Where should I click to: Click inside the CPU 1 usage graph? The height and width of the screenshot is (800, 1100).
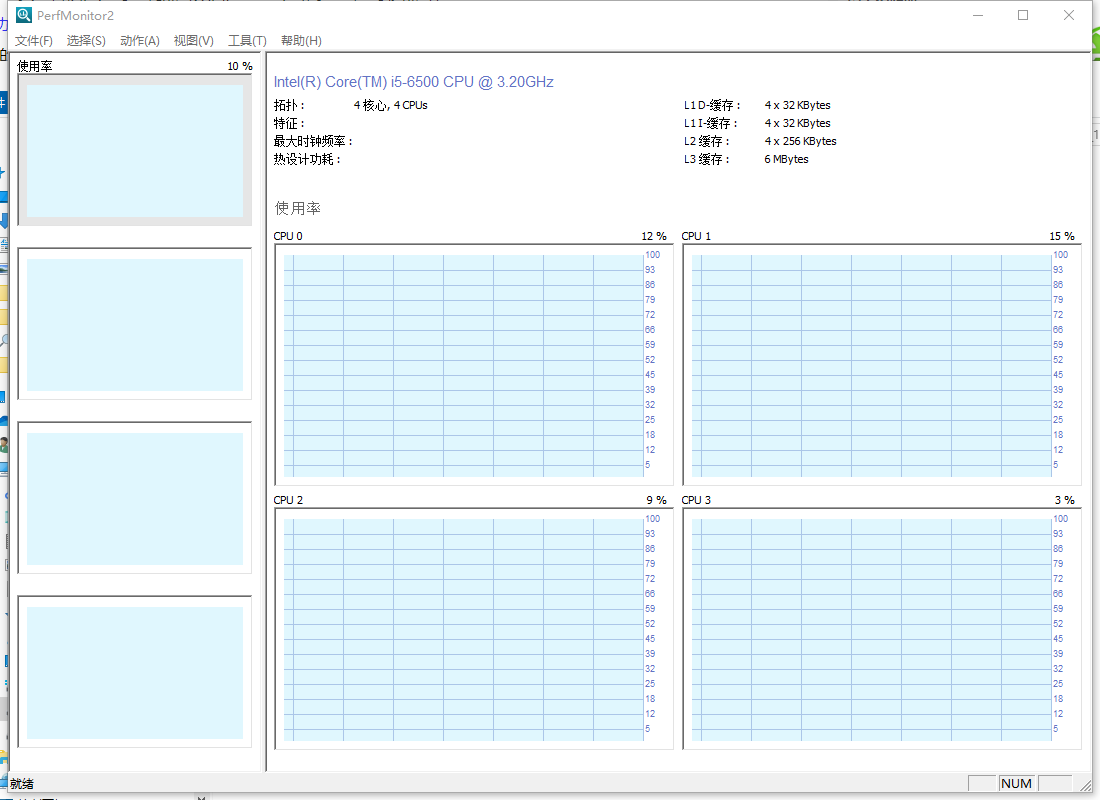click(x=871, y=364)
